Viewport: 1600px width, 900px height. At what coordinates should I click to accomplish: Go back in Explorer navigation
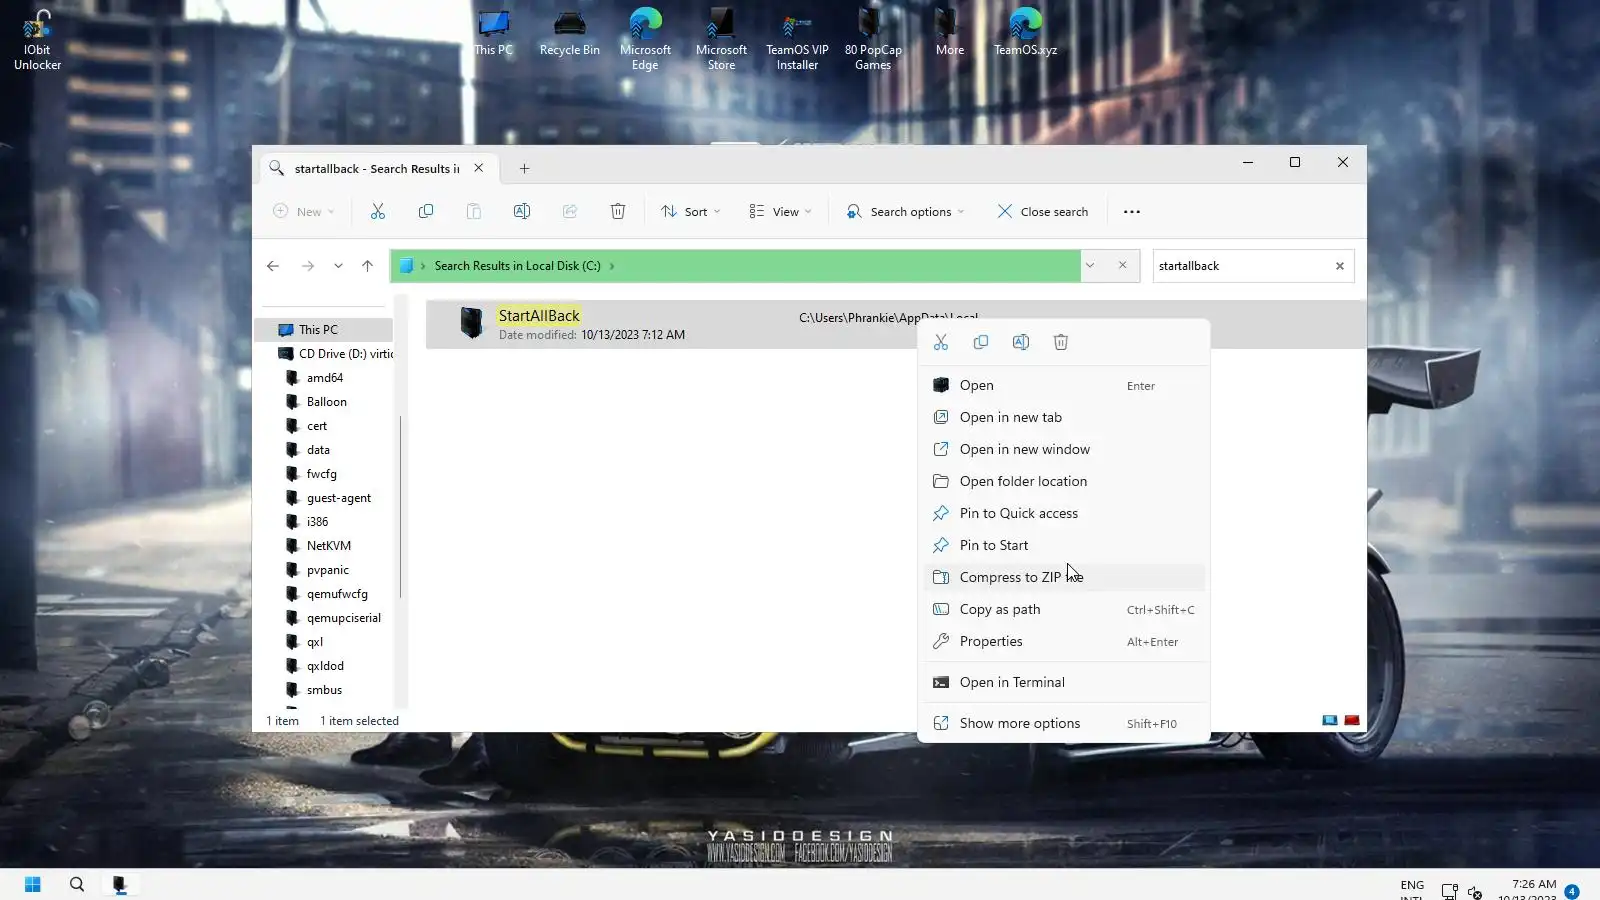[273, 266]
